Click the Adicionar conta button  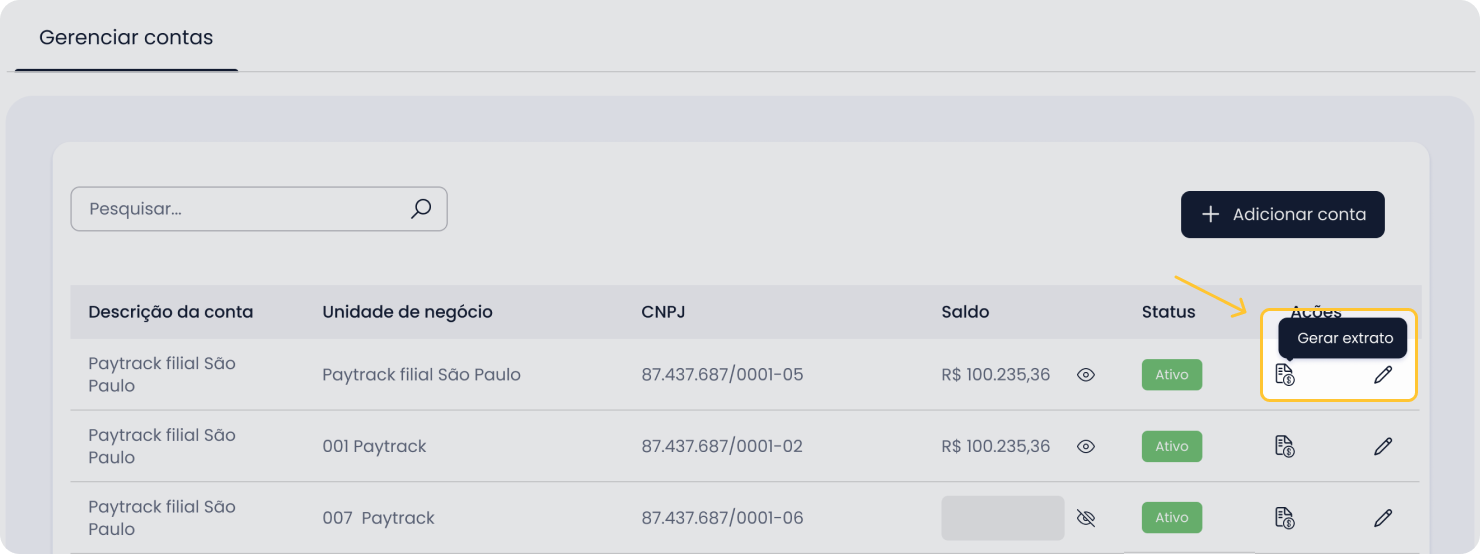1283,214
